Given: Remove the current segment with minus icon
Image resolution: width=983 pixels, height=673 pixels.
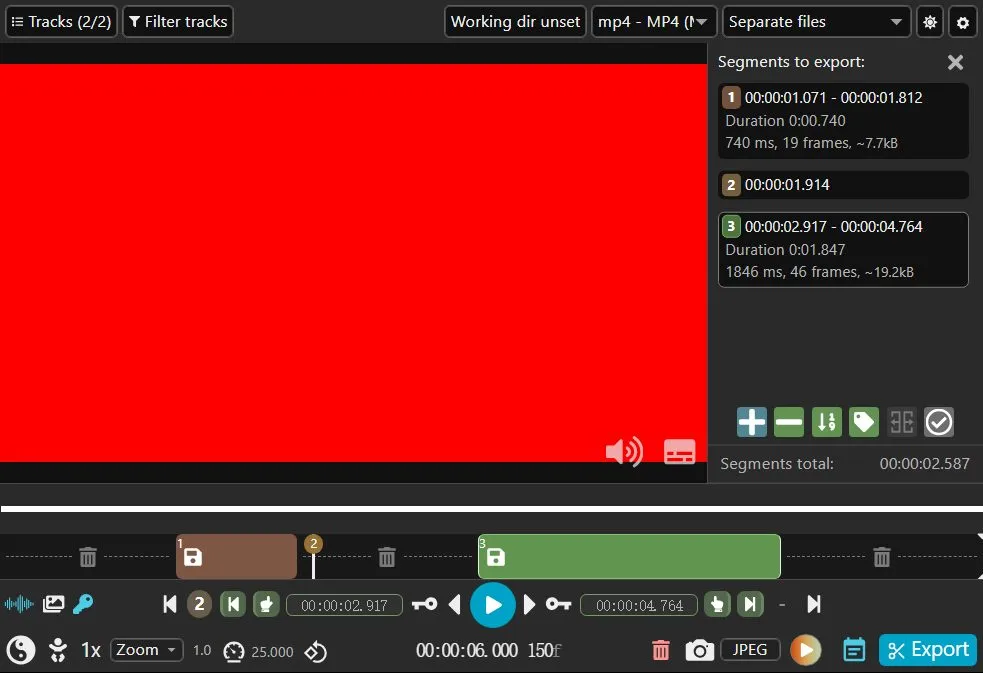Looking at the screenshot, I should (789, 422).
